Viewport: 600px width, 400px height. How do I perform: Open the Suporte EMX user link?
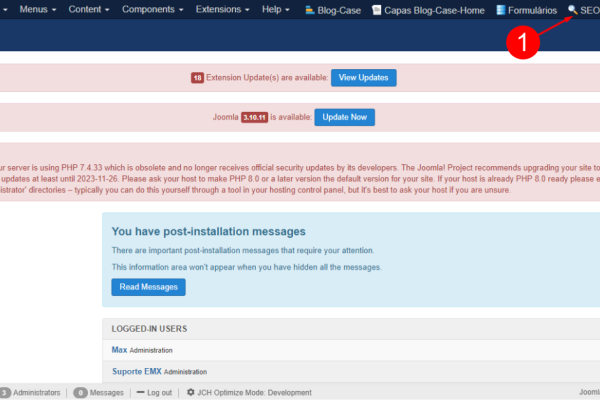pyautogui.click(x=136, y=371)
